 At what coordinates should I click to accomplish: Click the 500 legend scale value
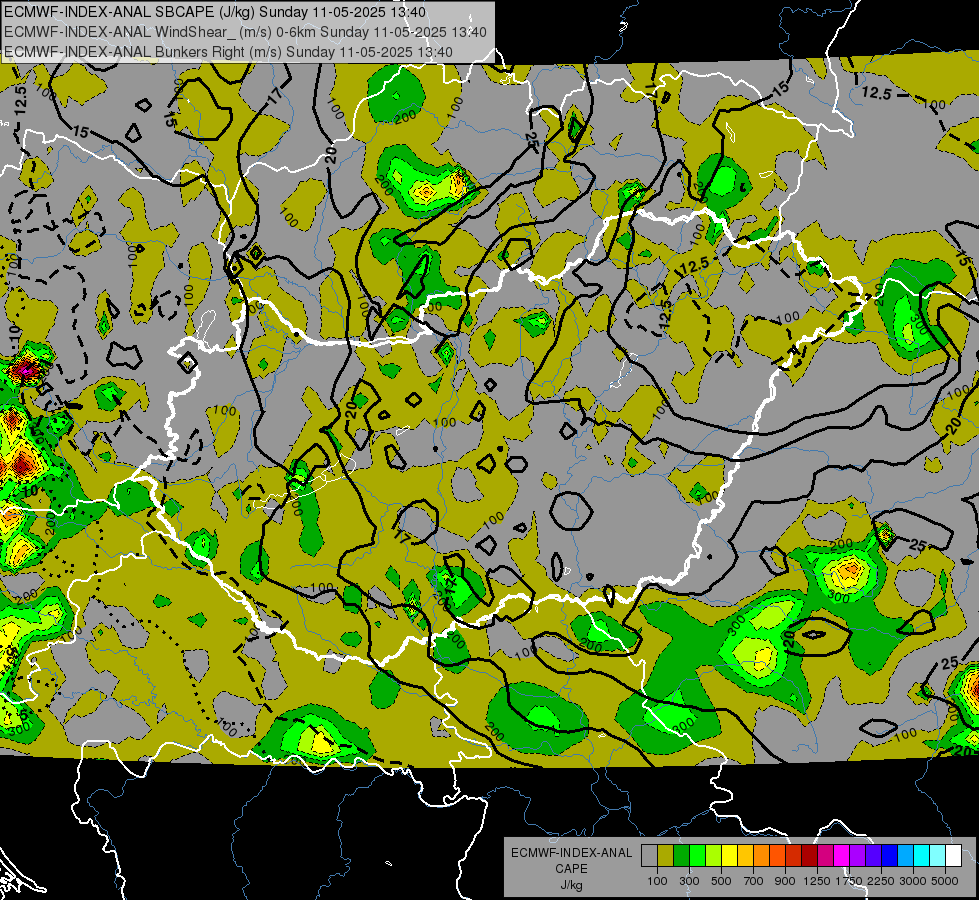point(721,881)
